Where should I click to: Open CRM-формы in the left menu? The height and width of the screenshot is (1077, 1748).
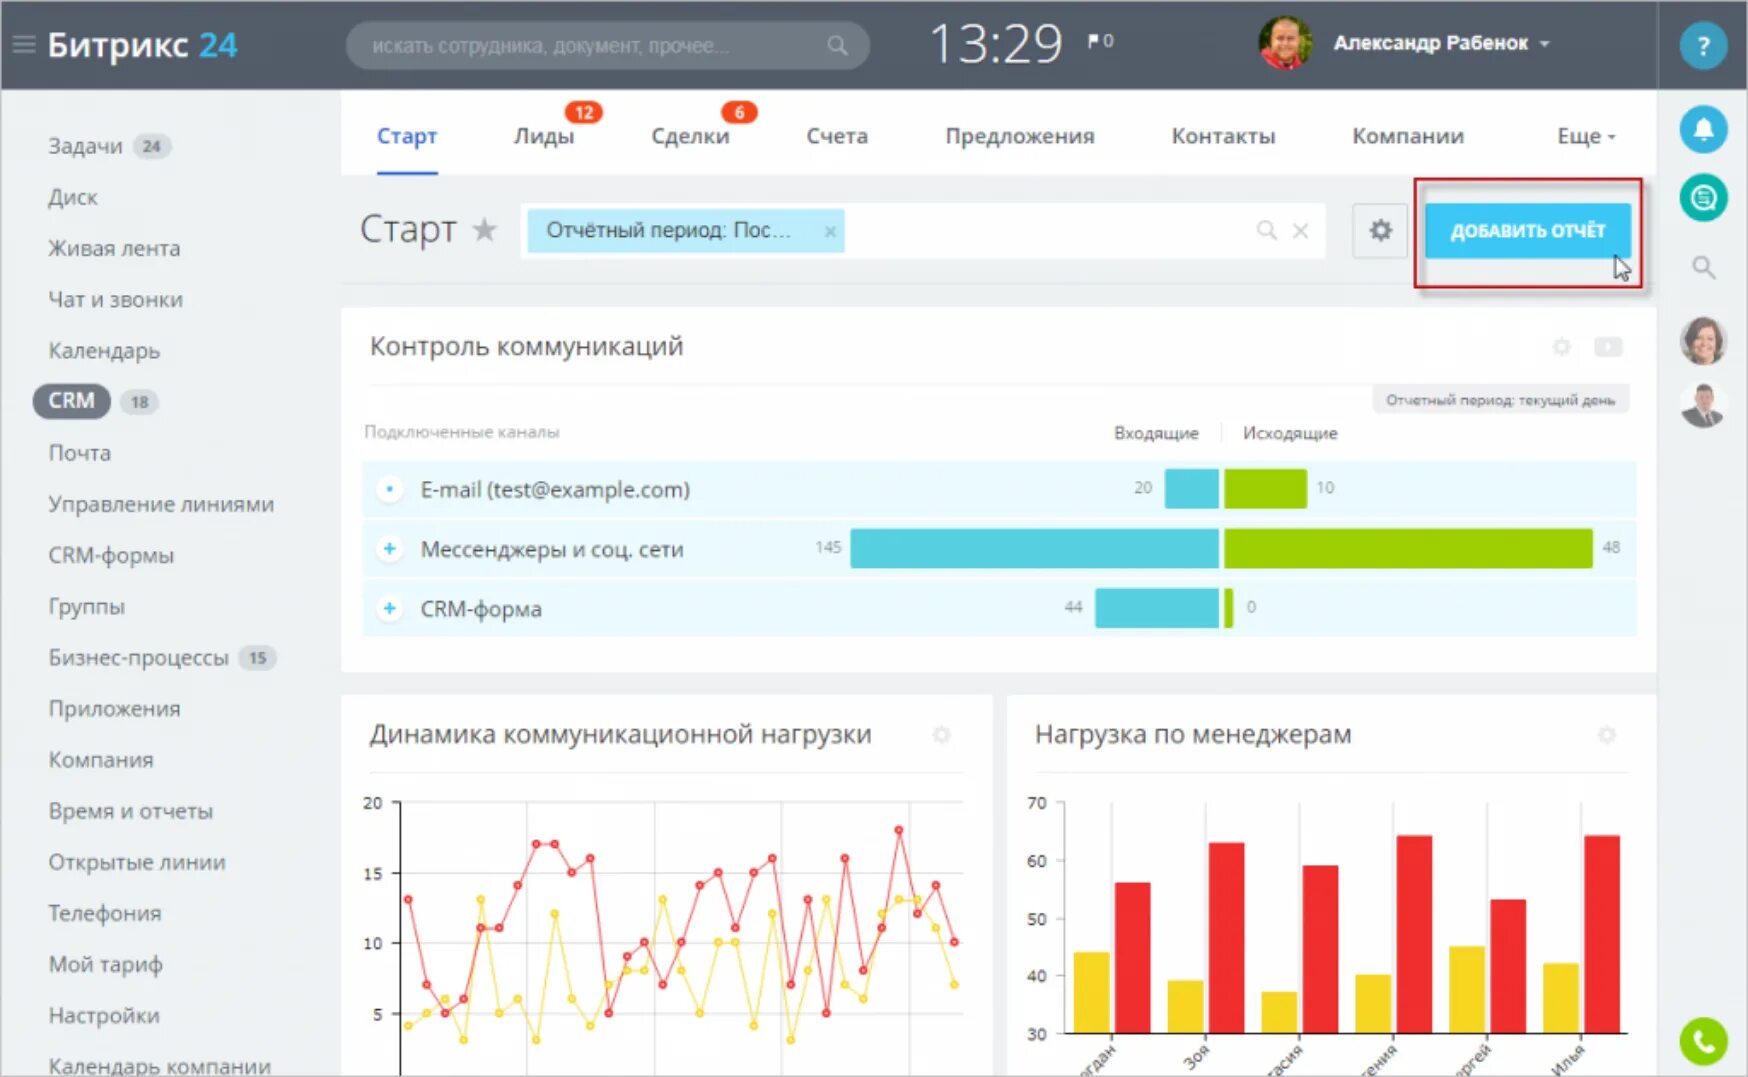[x=111, y=555]
